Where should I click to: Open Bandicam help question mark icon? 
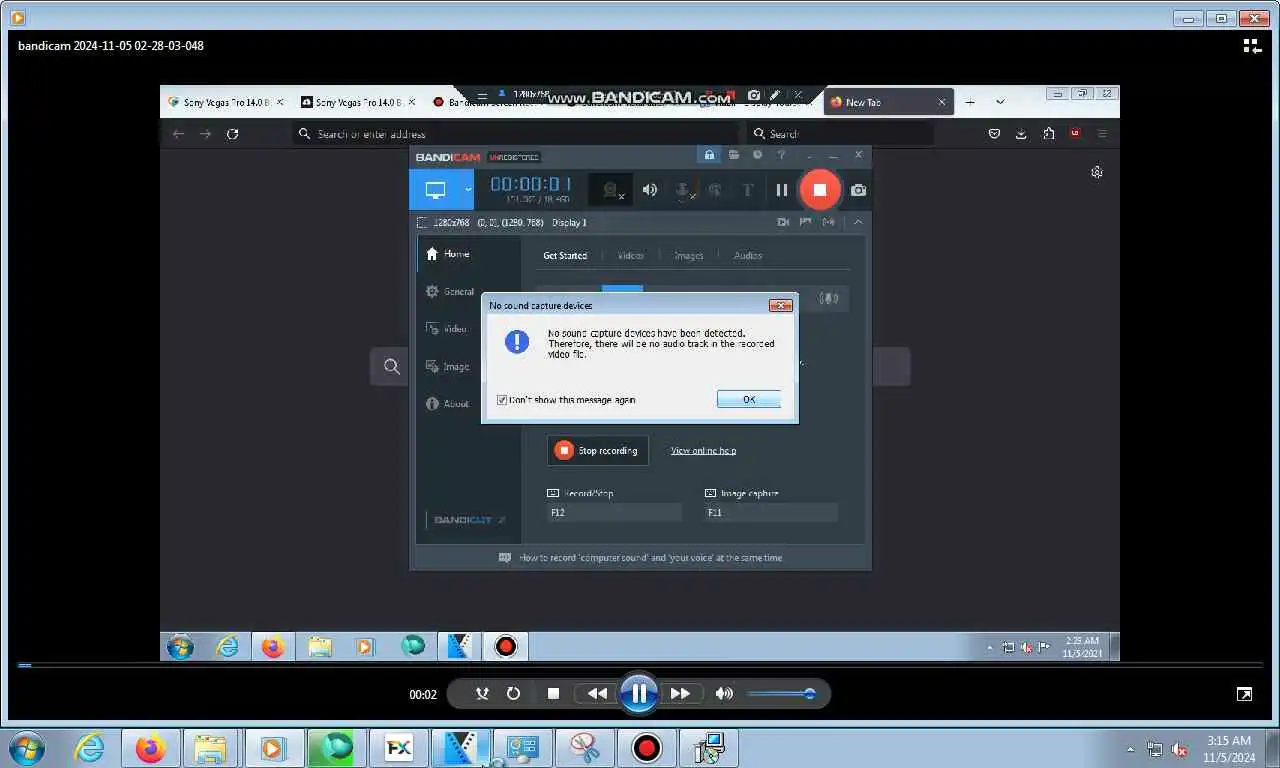tap(782, 155)
